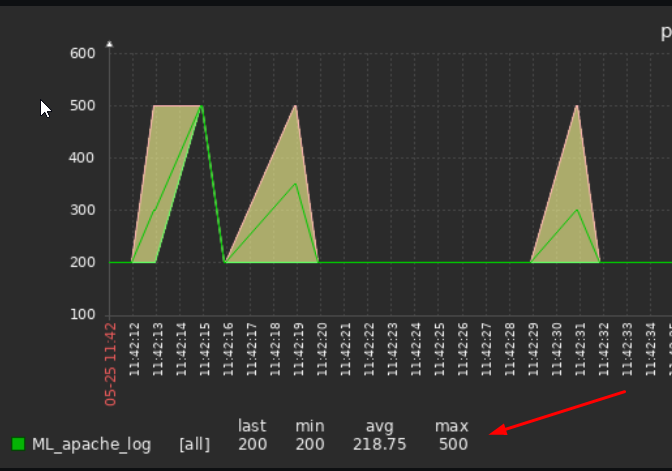Screen dimensions: 672x471
Task: Click the 'min' column header
Action: [309, 426]
